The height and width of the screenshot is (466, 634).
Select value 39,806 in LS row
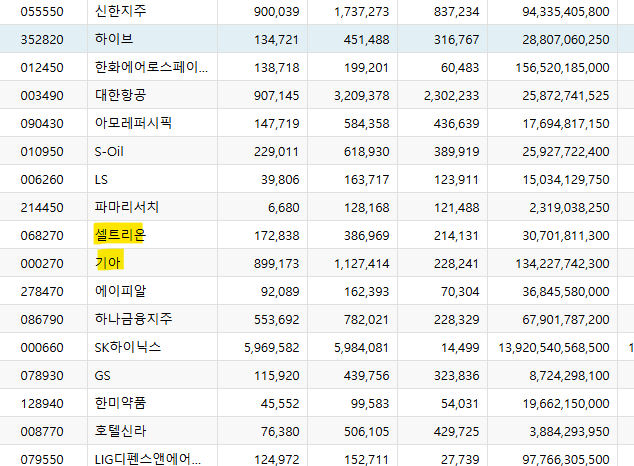click(280, 179)
